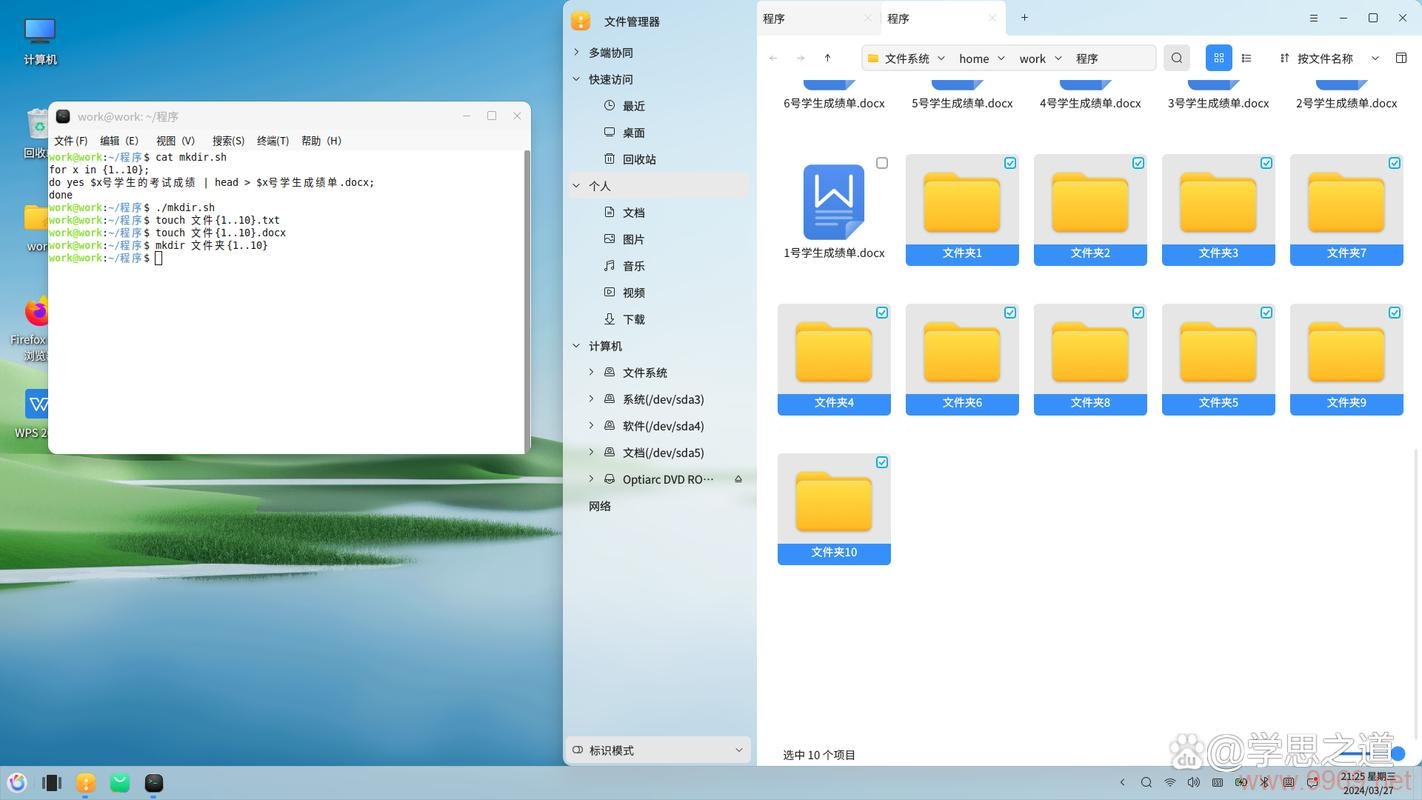
Task: Click the file manager taskbar icon
Action: click(86, 783)
